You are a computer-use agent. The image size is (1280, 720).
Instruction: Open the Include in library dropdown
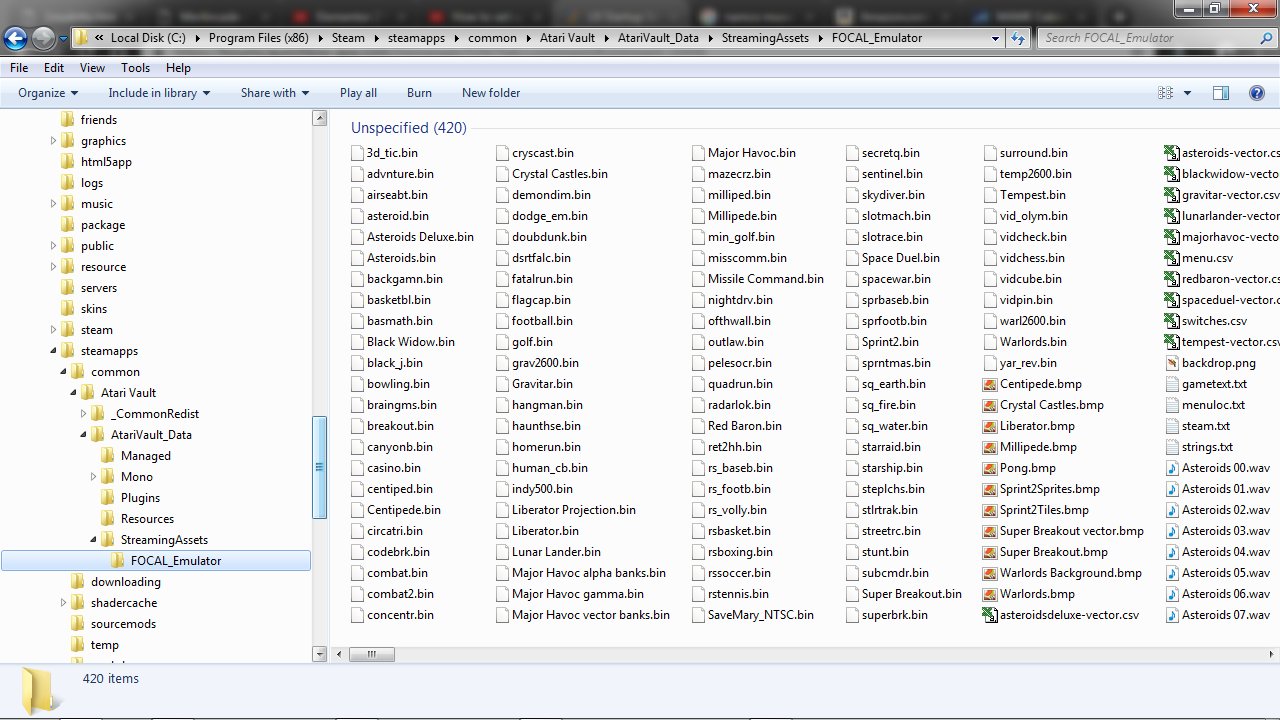click(x=159, y=93)
